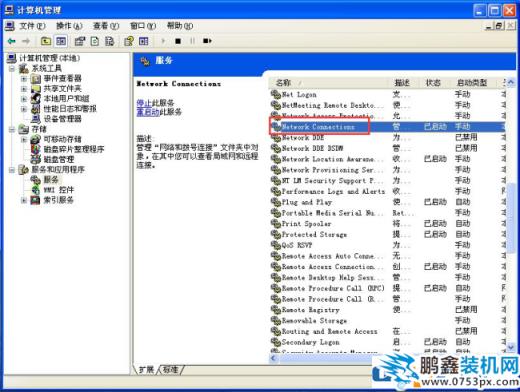
Task: Click the 磁盘碎片整理程序 defragmenter tree icon
Action: pos(36,149)
